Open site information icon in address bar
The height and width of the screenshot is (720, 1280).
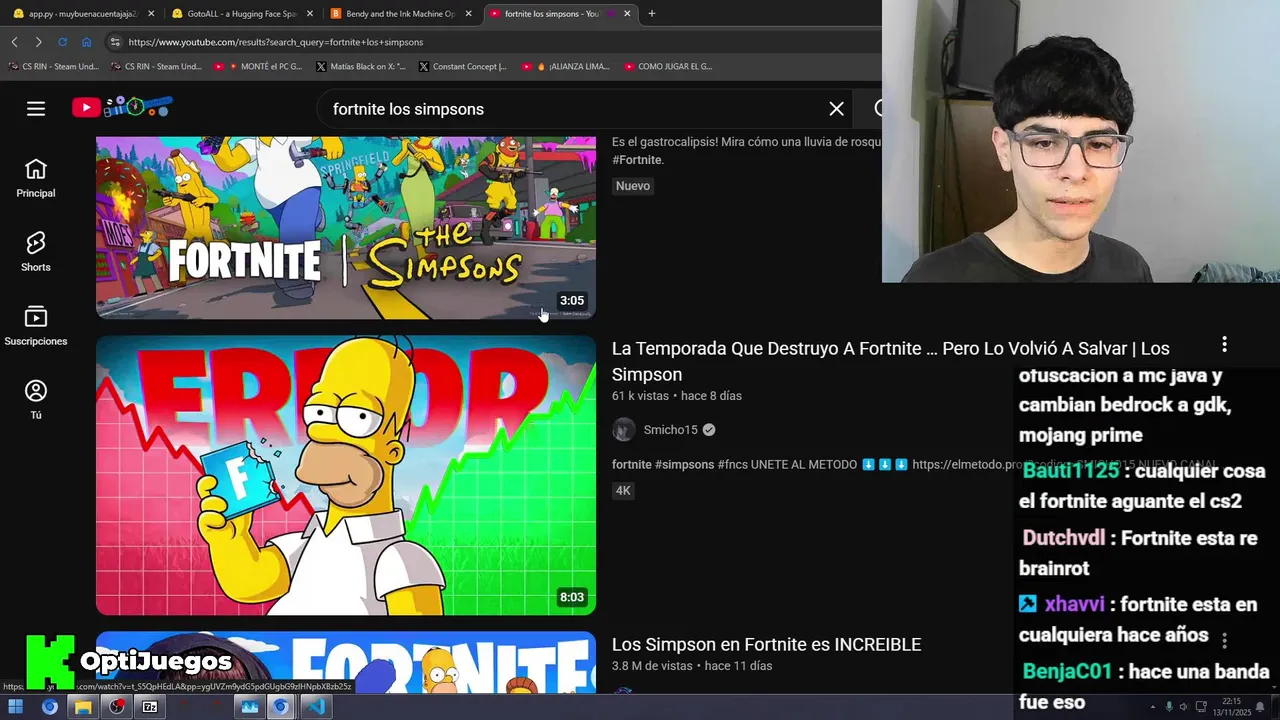click(115, 42)
